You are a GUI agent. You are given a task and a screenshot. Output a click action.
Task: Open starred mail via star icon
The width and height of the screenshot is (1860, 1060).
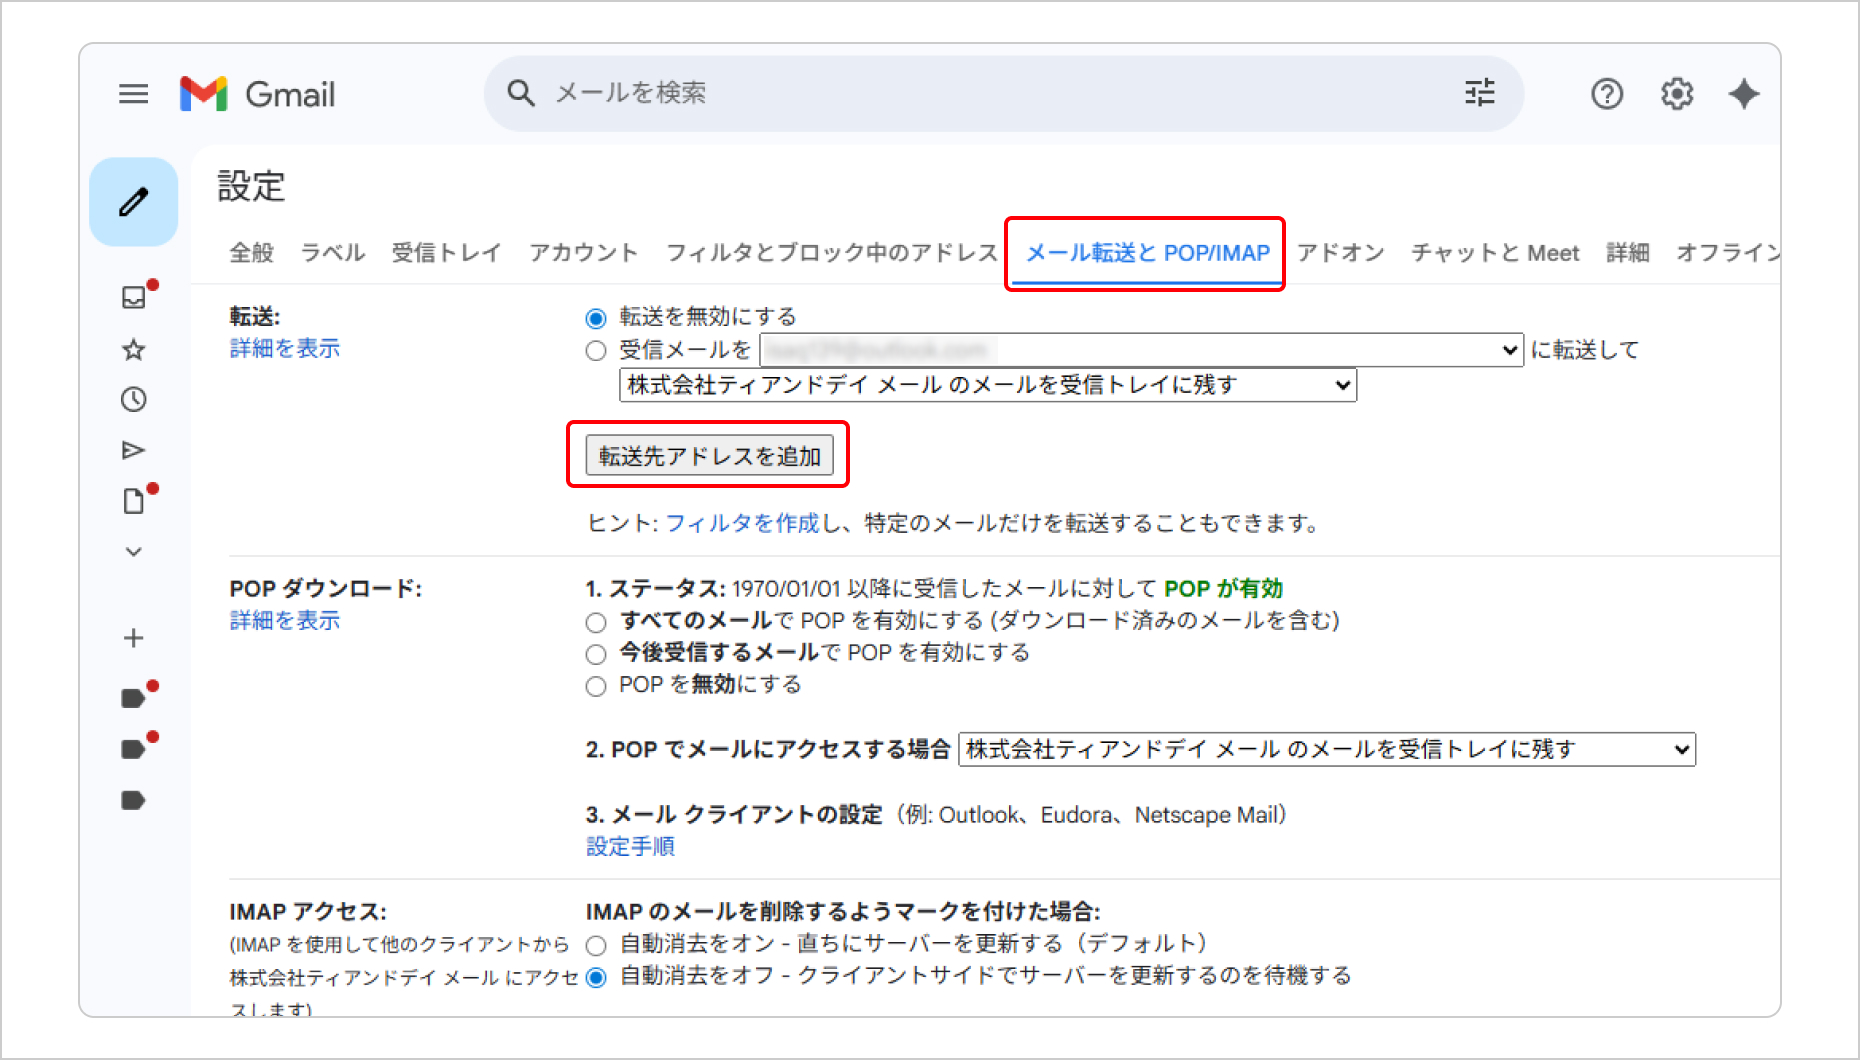click(133, 349)
